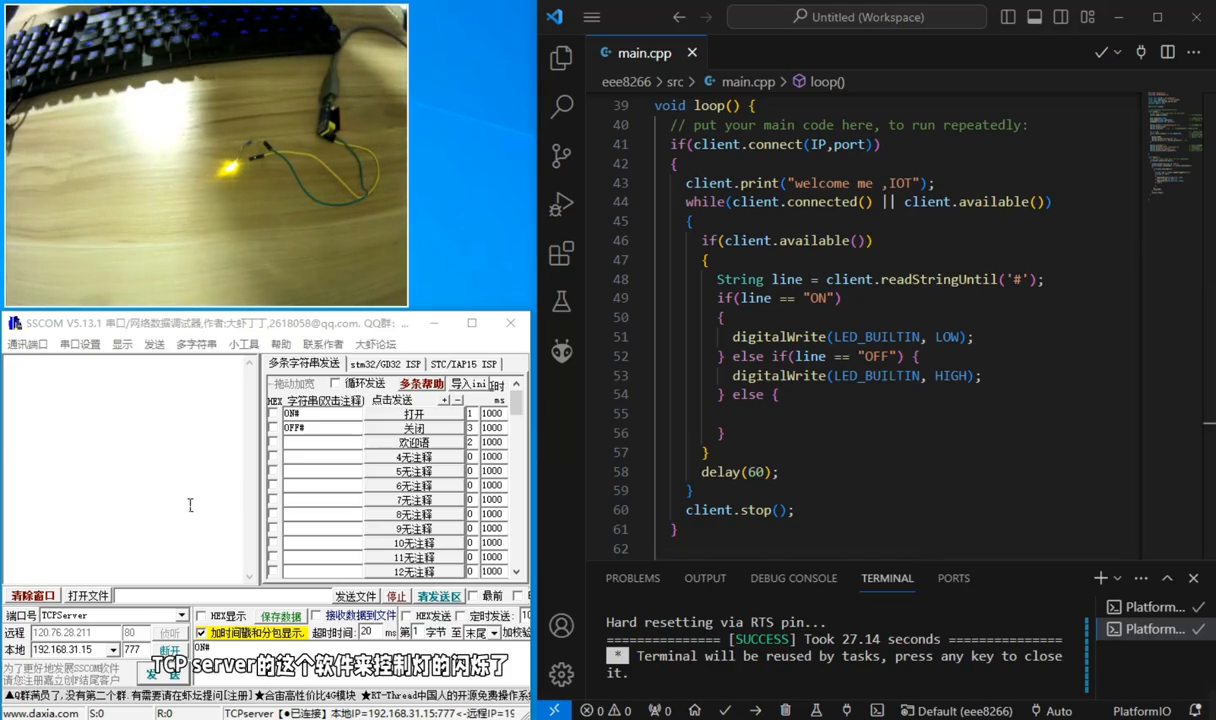Enable the HEX显示 checkbox

tap(201, 617)
